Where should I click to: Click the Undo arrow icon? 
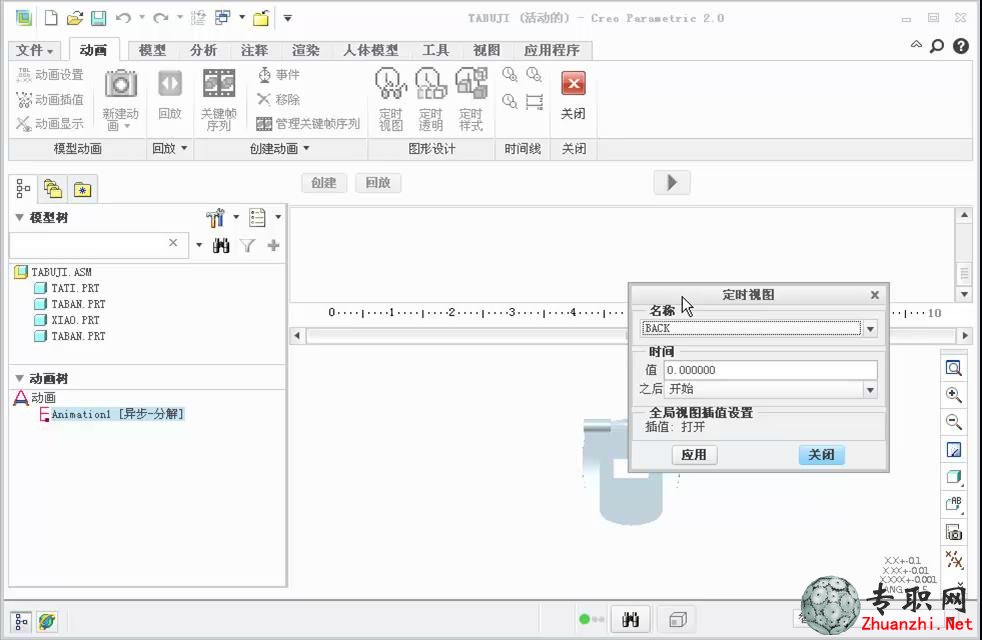click(x=123, y=18)
